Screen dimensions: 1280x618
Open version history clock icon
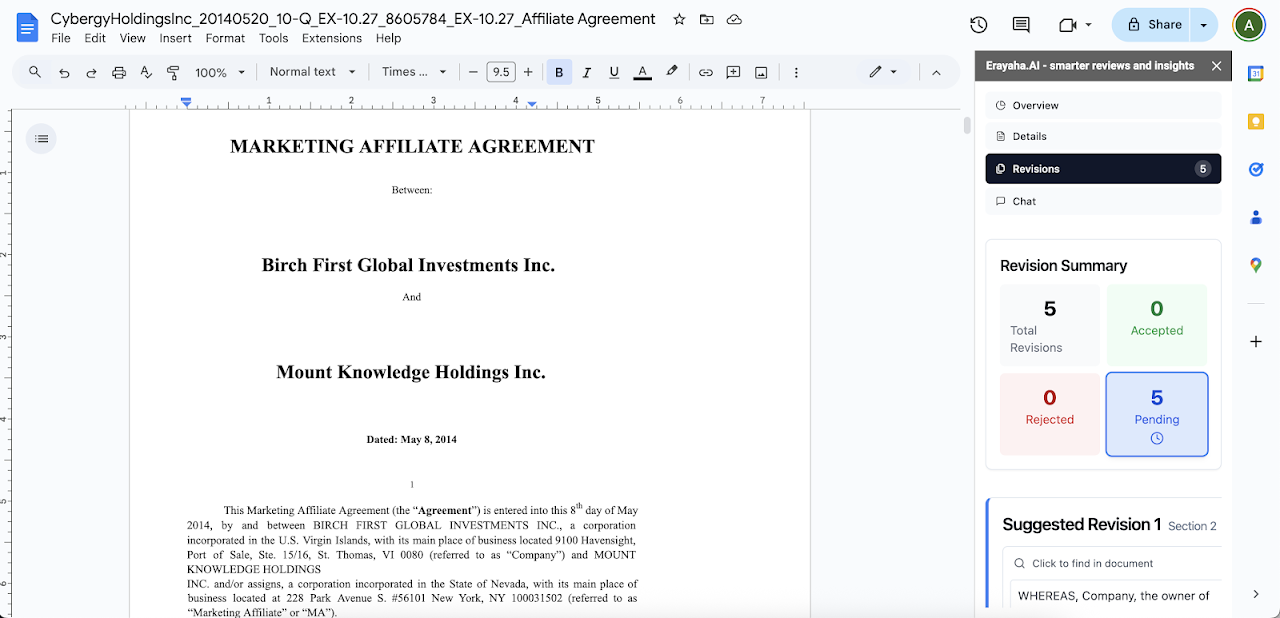979,25
